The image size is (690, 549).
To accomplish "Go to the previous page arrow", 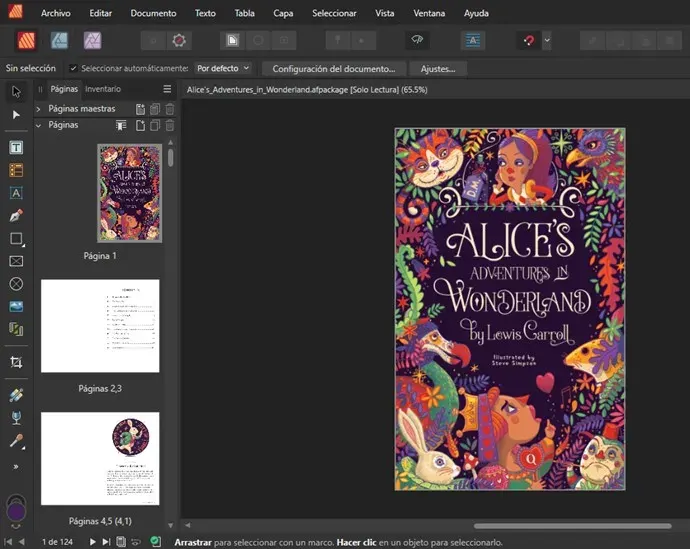I will (22, 542).
